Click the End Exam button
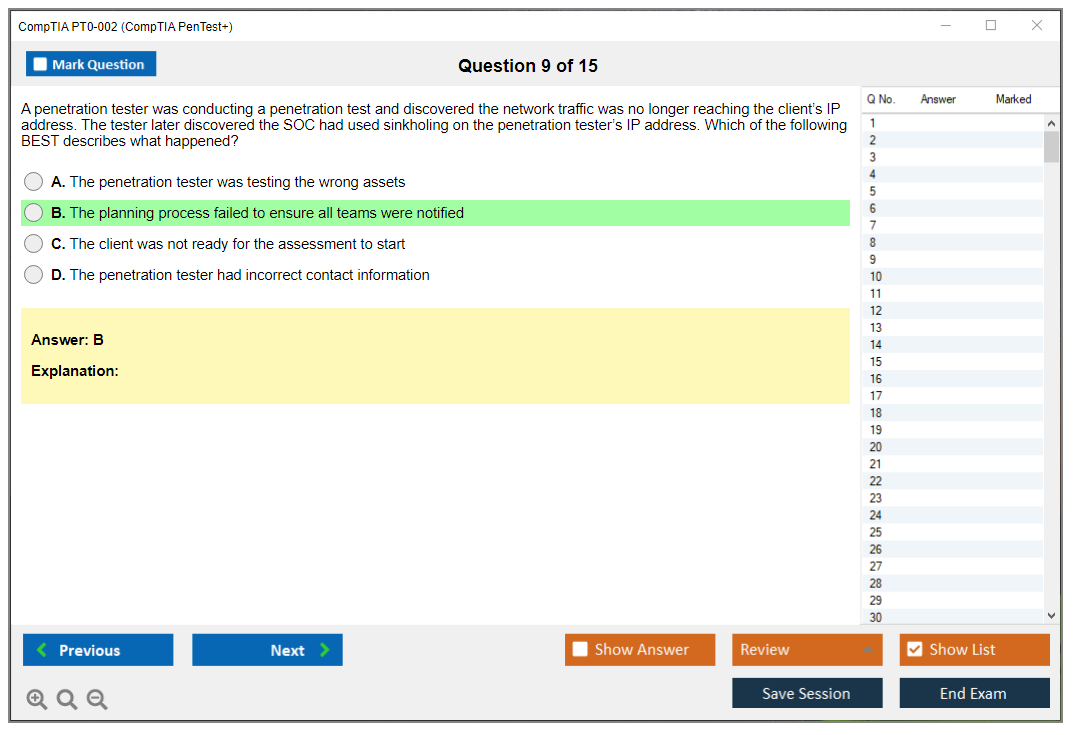 (973, 693)
